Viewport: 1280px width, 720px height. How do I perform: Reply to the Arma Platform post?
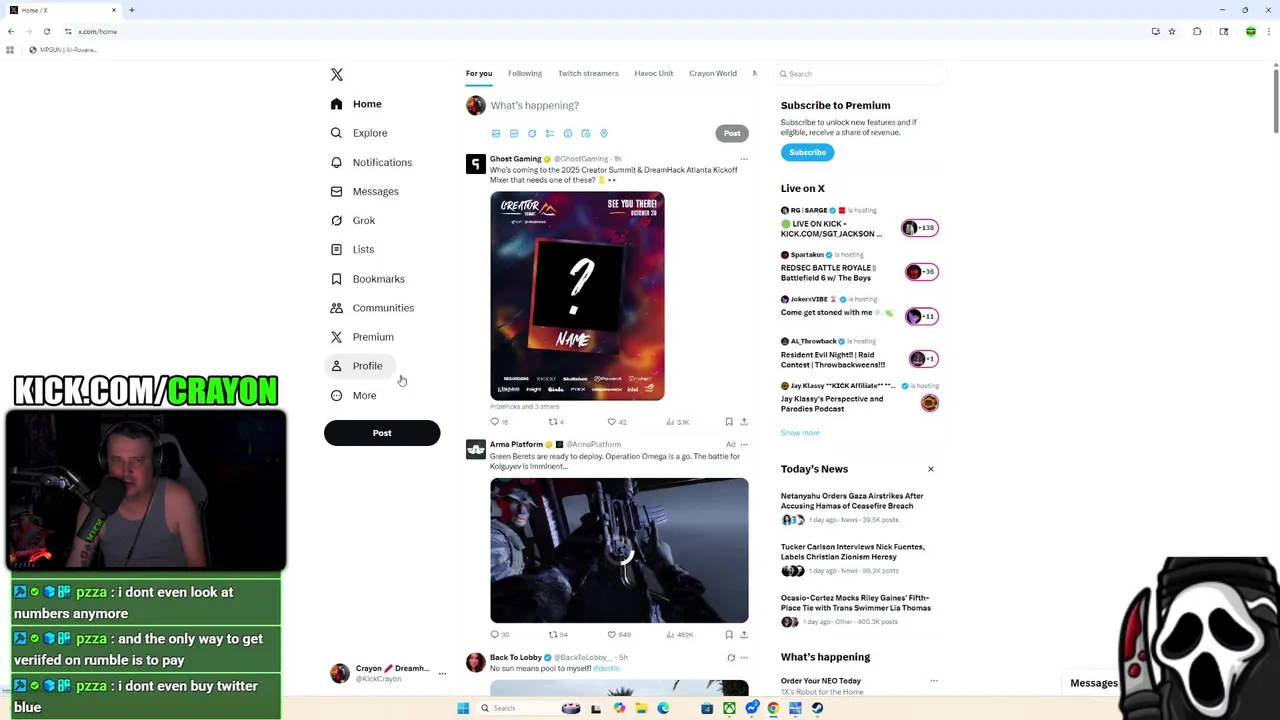click(x=500, y=634)
